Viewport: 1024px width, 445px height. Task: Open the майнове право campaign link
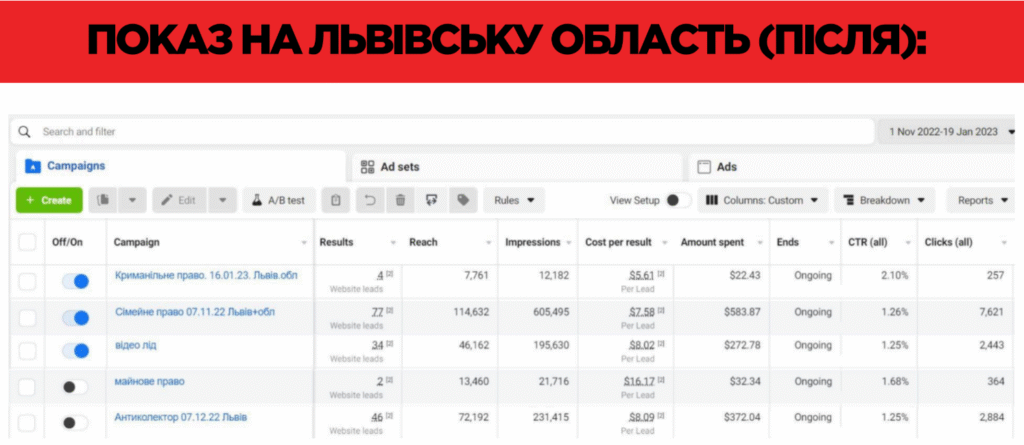149,382
